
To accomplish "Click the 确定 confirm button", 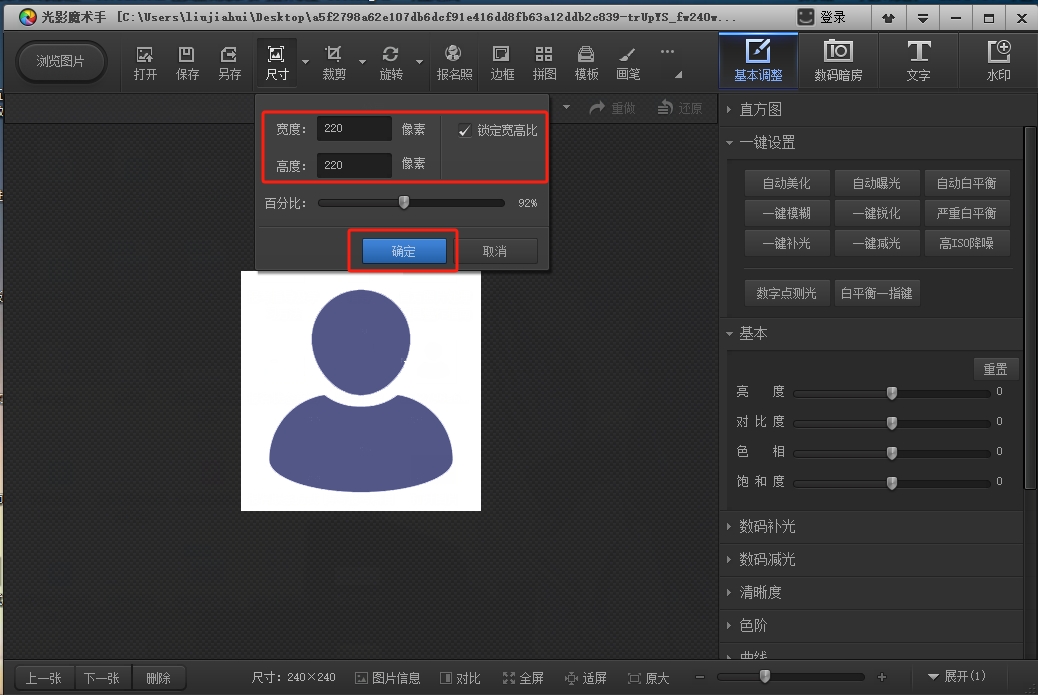I will [404, 252].
